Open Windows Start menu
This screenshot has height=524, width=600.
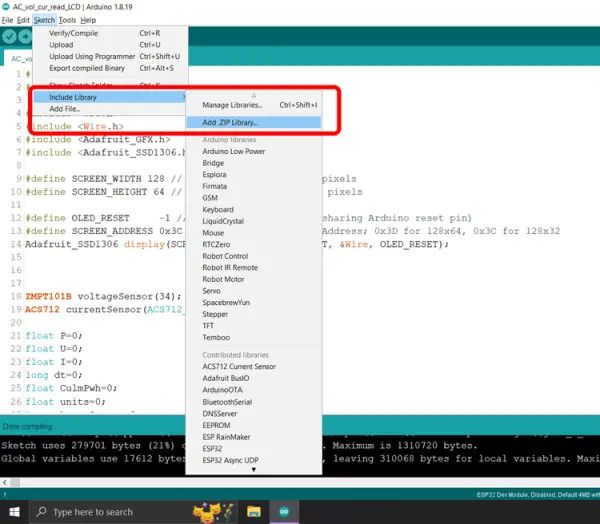click(x=15, y=512)
